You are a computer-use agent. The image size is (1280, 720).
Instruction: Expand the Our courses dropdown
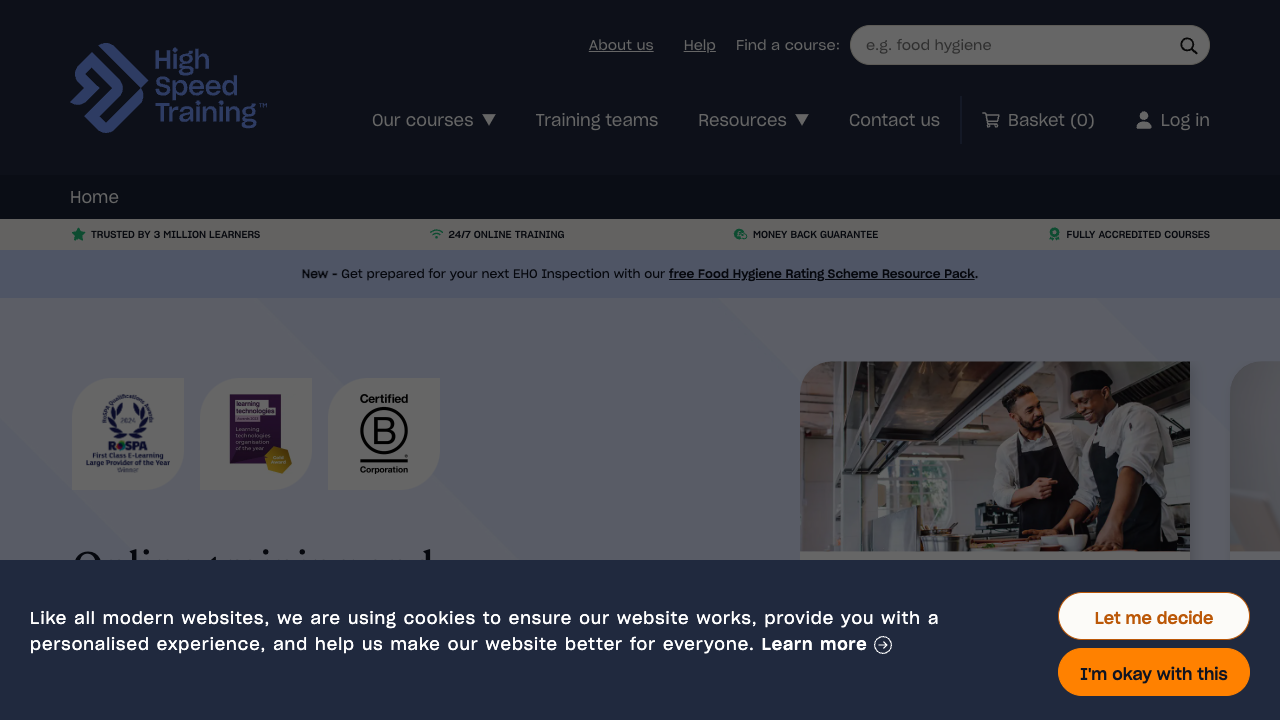[433, 120]
